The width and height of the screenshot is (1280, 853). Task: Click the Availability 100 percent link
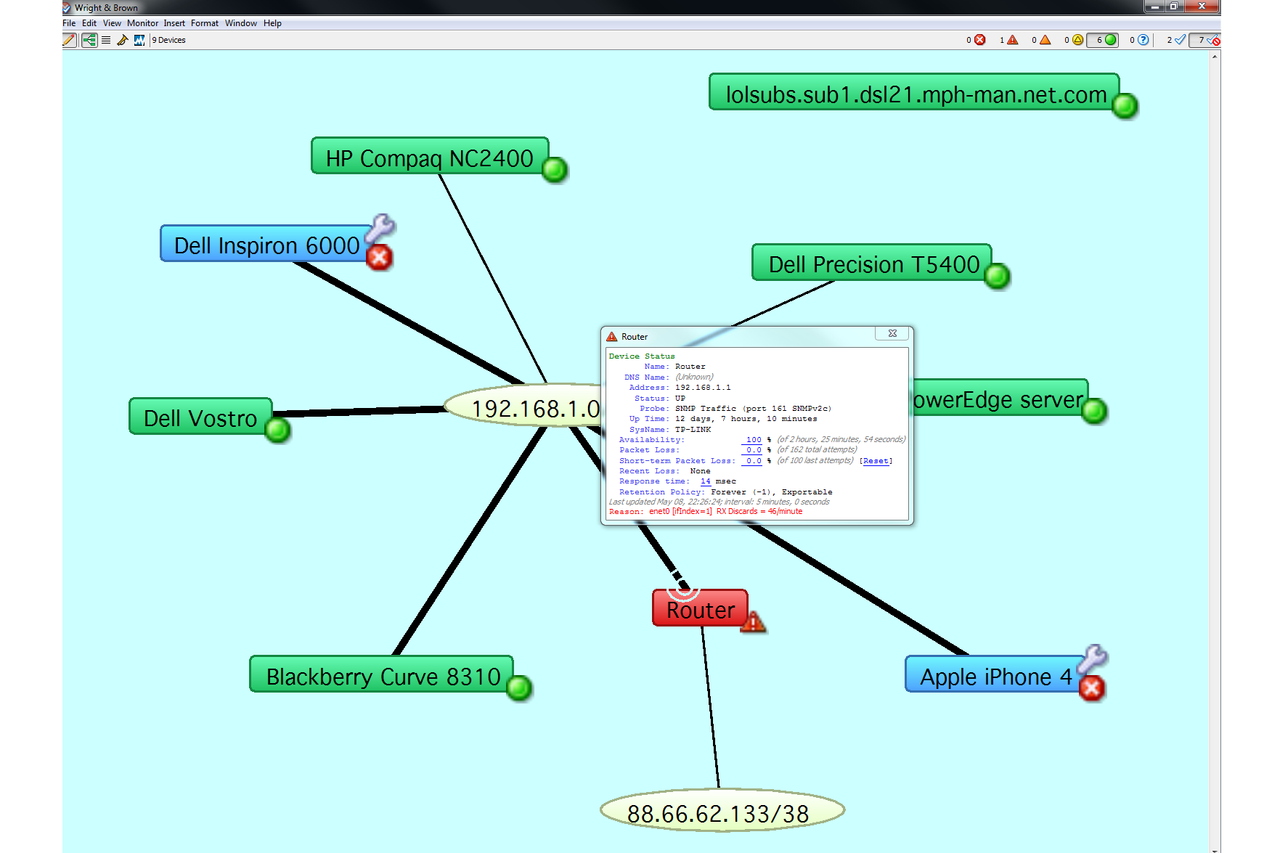752,440
